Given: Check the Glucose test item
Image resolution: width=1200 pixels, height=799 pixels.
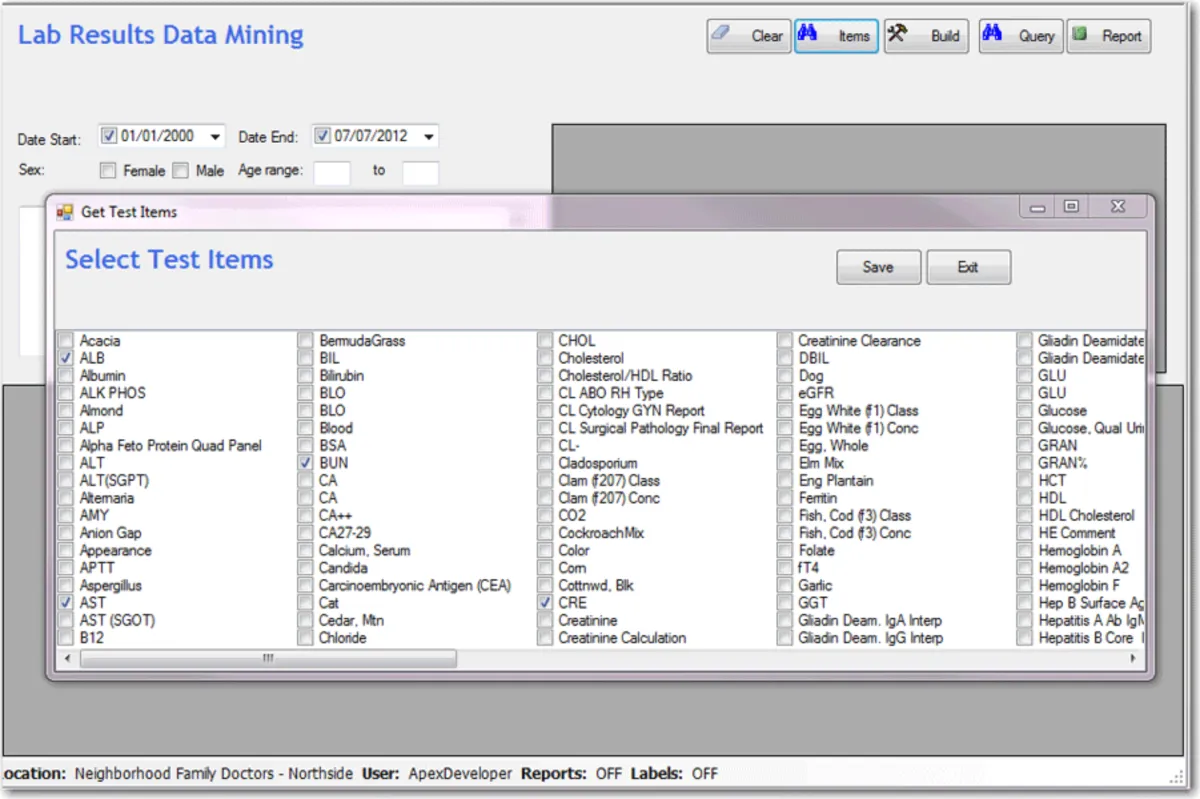Looking at the screenshot, I should coord(1025,411).
